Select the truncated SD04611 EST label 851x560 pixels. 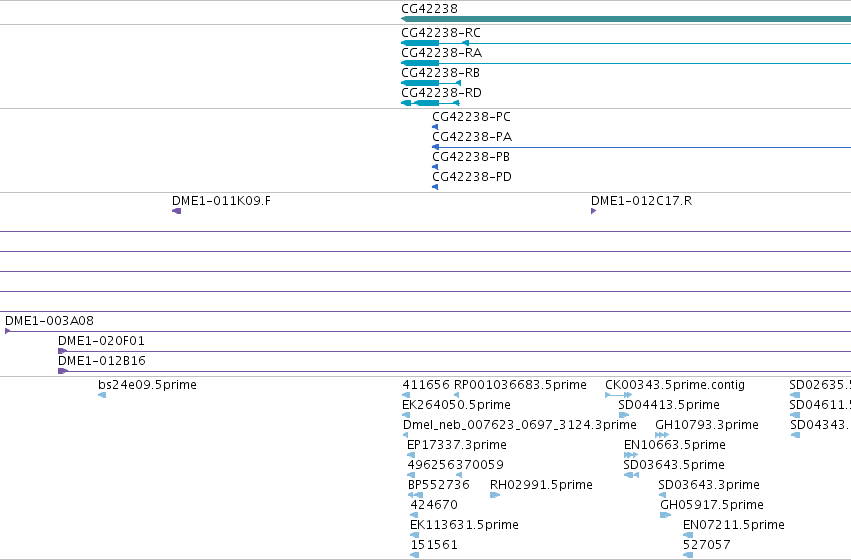tap(820, 405)
